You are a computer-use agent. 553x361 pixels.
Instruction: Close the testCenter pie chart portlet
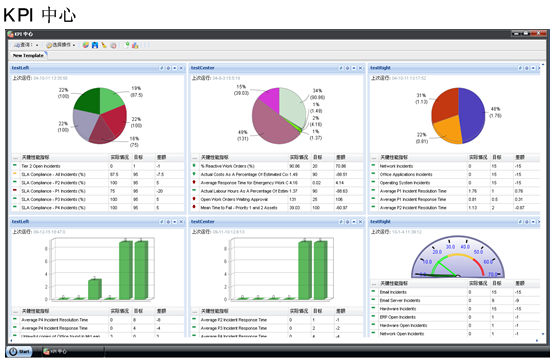pyautogui.click(x=360, y=68)
